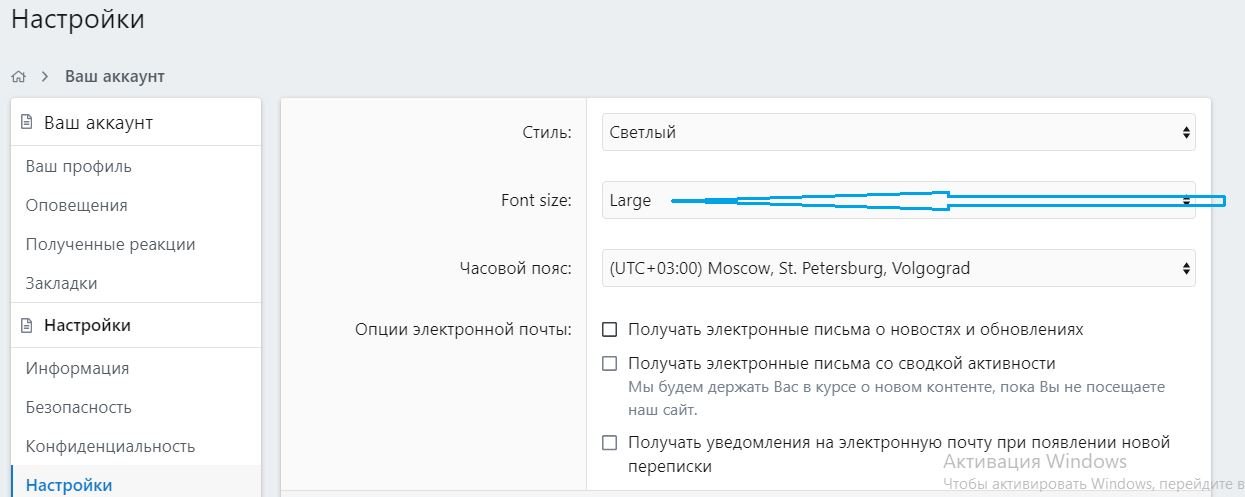The width and height of the screenshot is (1245, 497).
Task: Open Ваш профиль in sidebar
Action: coord(79,166)
